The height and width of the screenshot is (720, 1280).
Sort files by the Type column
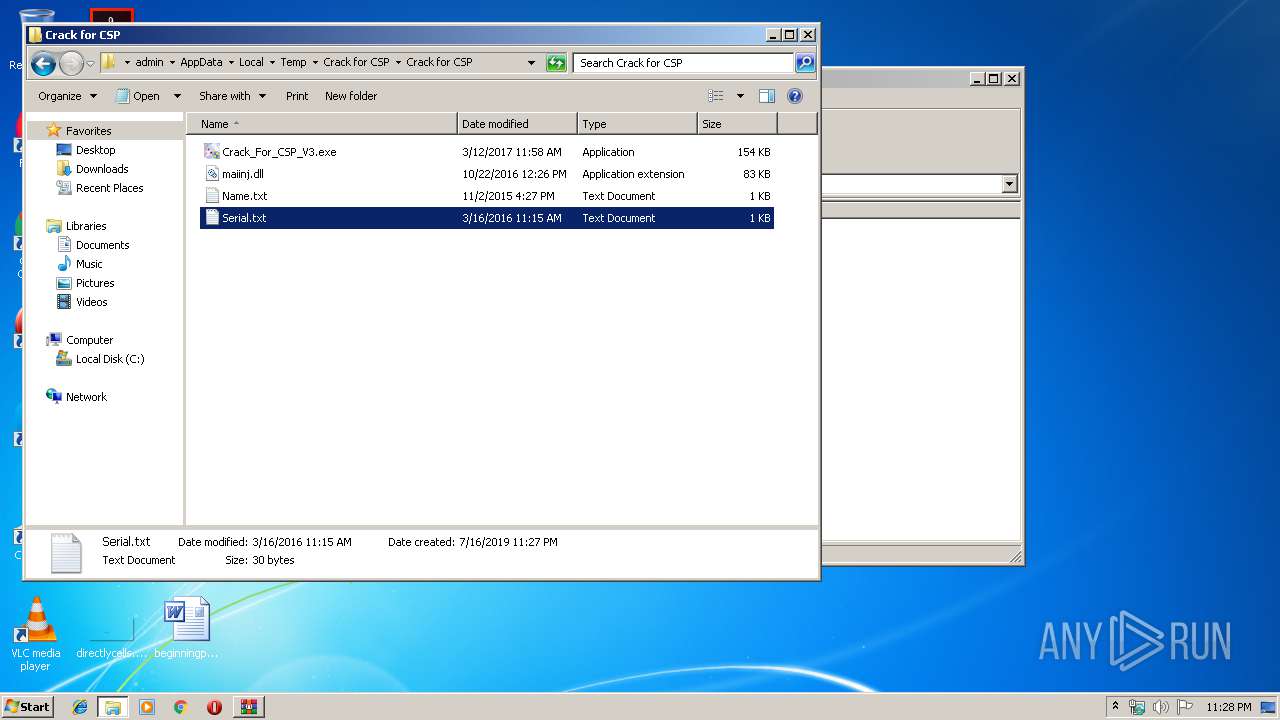tap(637, 124)
